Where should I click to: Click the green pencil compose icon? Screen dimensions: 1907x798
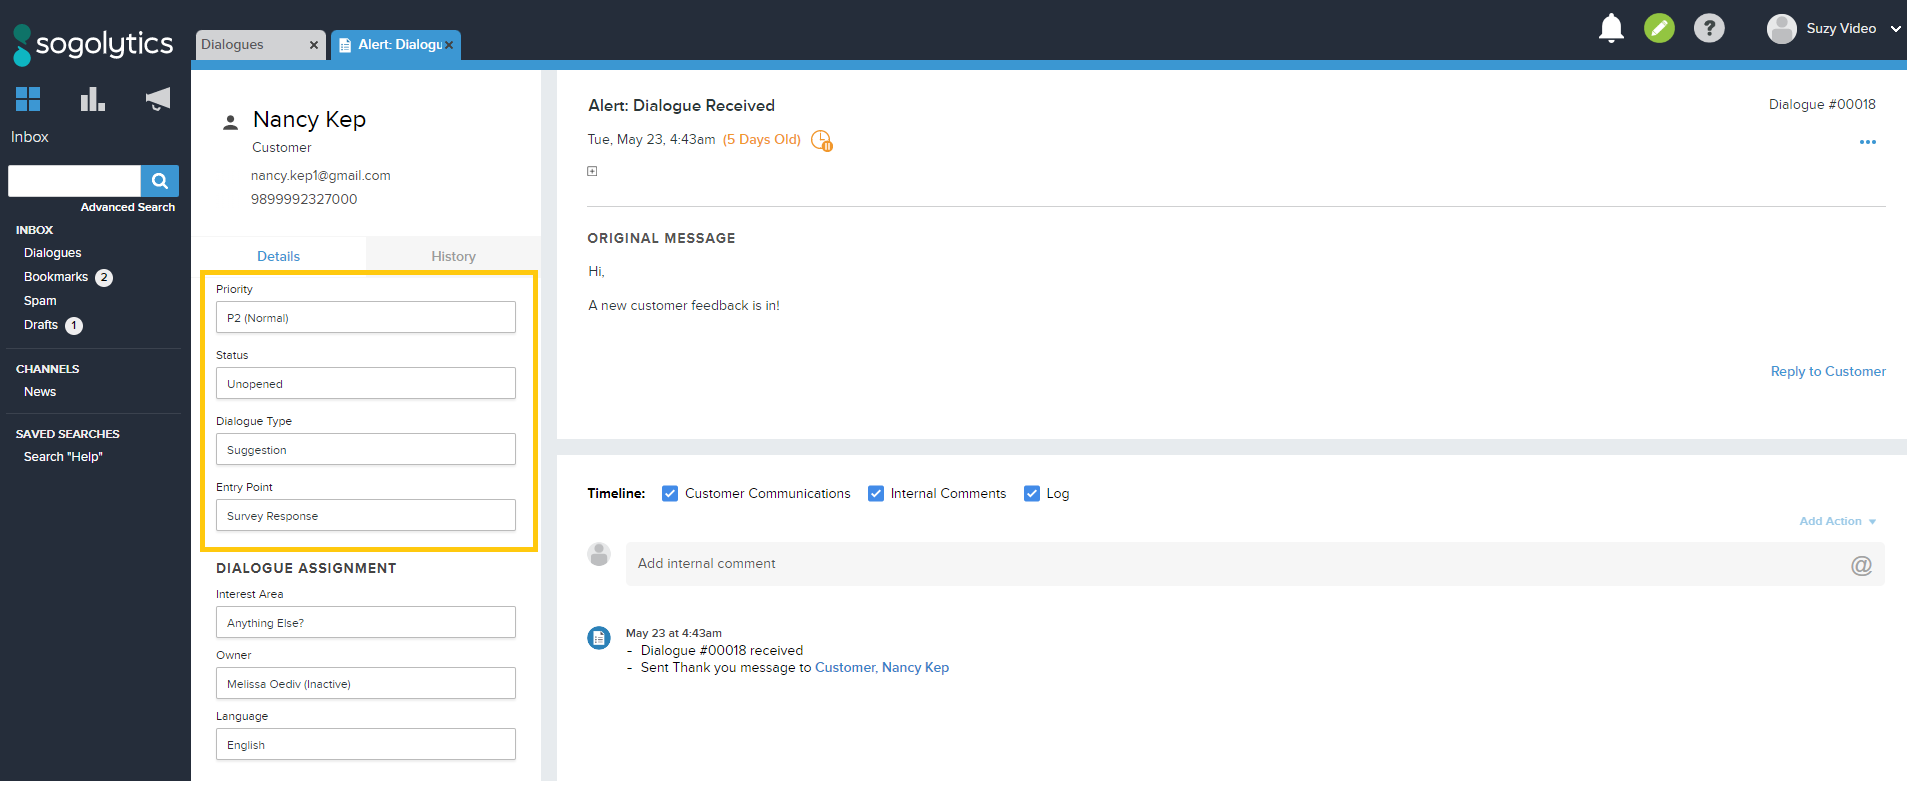click(x=1659, y=28)
